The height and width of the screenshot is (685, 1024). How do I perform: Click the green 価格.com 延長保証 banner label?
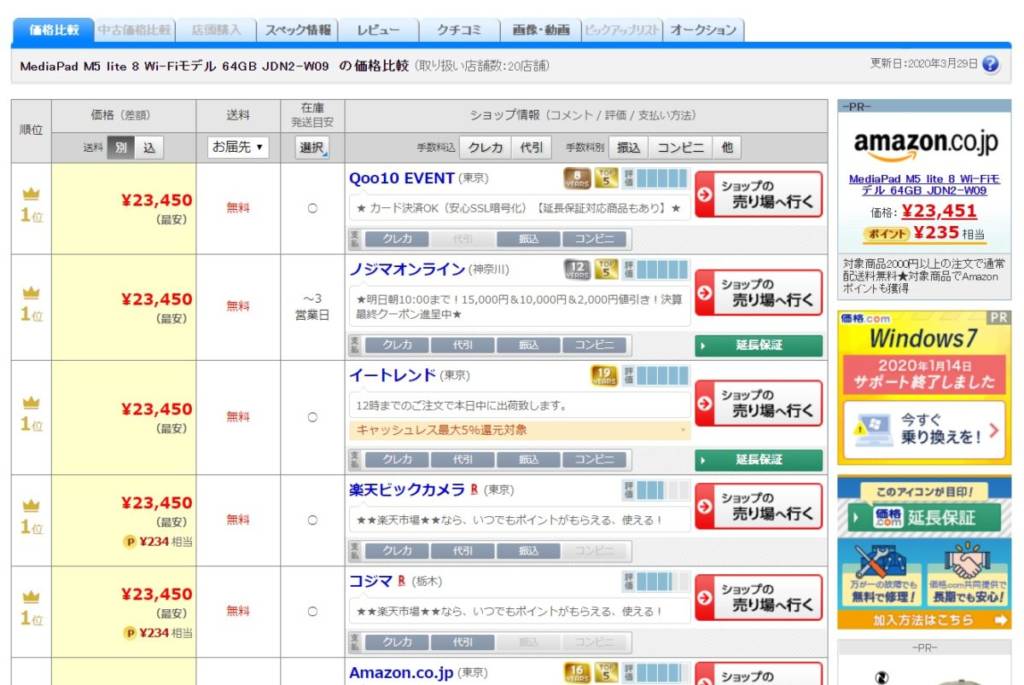tap(924, 517)
